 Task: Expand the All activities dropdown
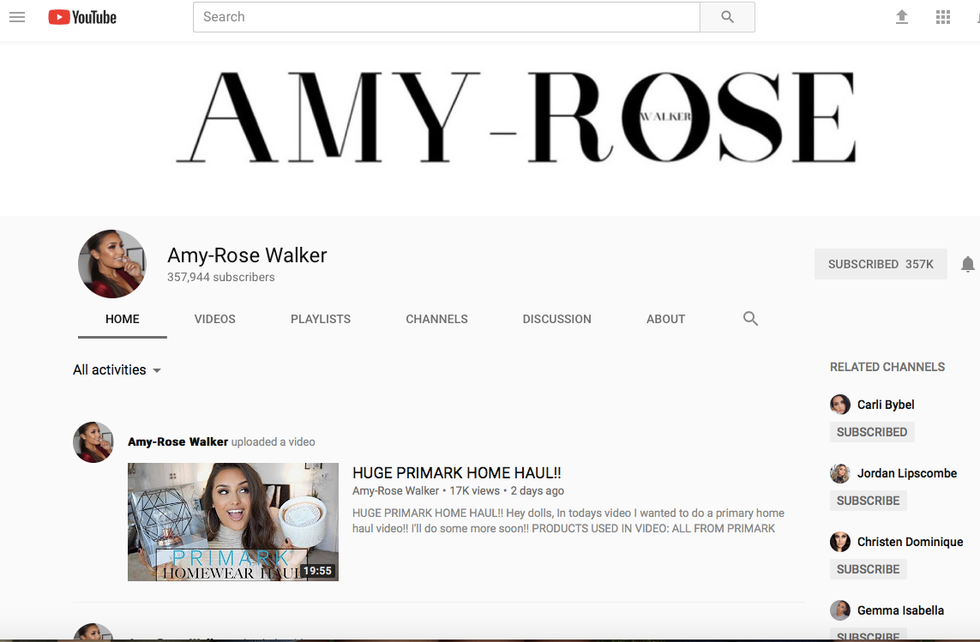click(x=117, y=370)
